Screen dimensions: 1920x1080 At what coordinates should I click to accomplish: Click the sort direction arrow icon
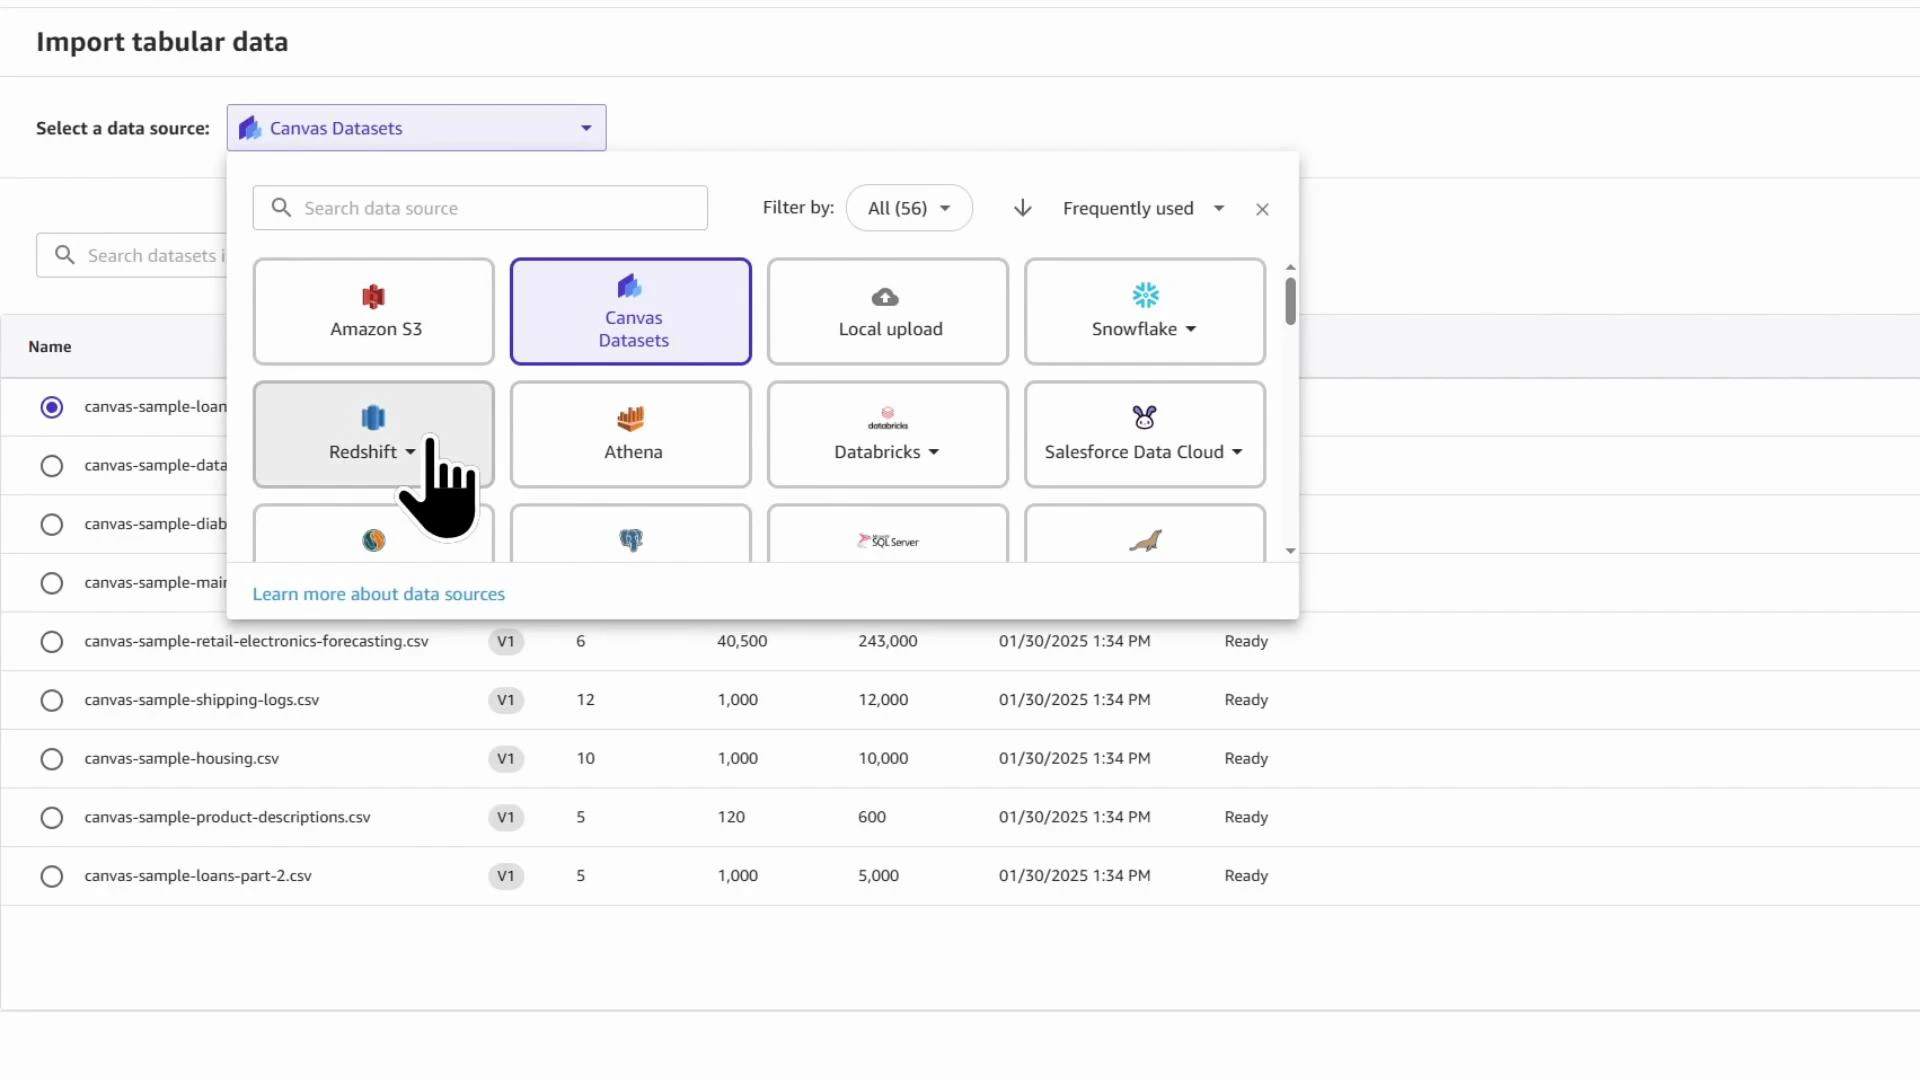(x=1022, y=207)
